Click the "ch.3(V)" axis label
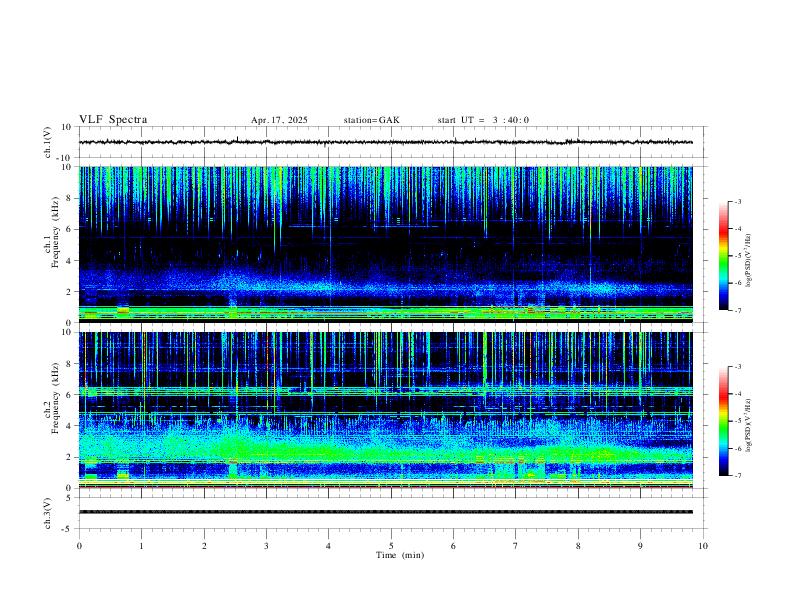This screenshot has height=612, width=792. [48, 513]
